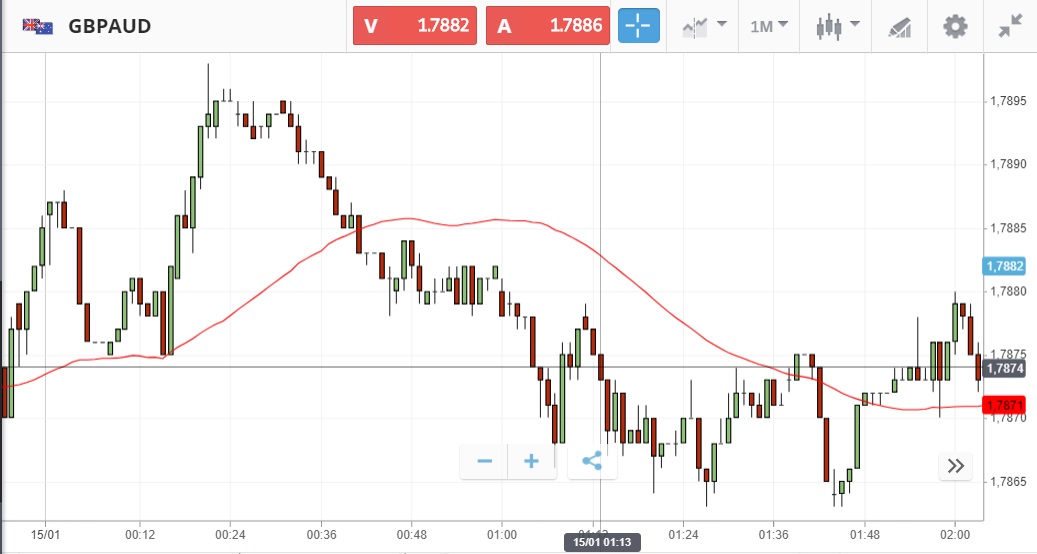The image size is (1037, 554).
Task: Click the 15/01 01:13 time marker
Action: [600, 542]
